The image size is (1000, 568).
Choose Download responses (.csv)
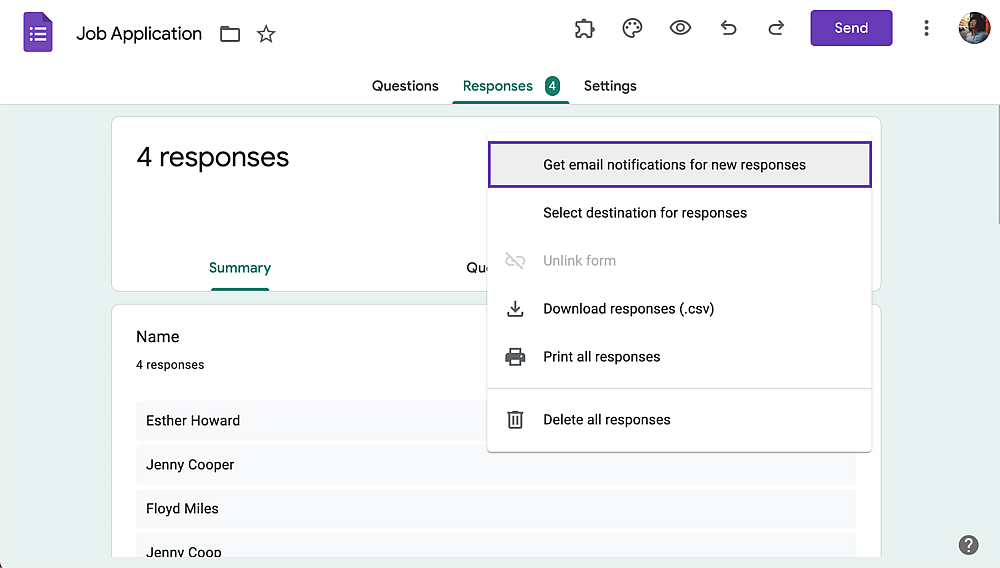pos(680,309)
